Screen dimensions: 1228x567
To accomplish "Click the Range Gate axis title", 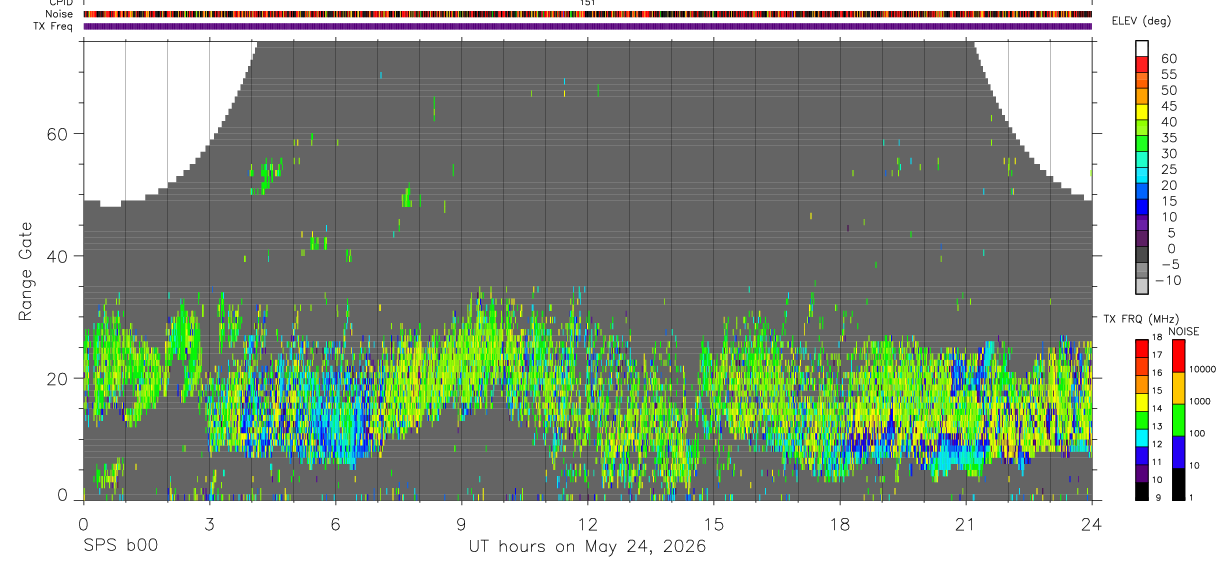I will [26, 272].
